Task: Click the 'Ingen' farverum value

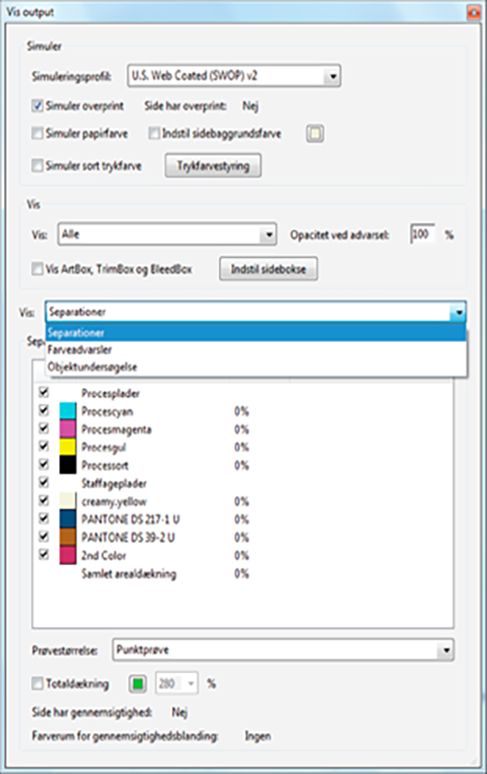Action: click(258, 736)
